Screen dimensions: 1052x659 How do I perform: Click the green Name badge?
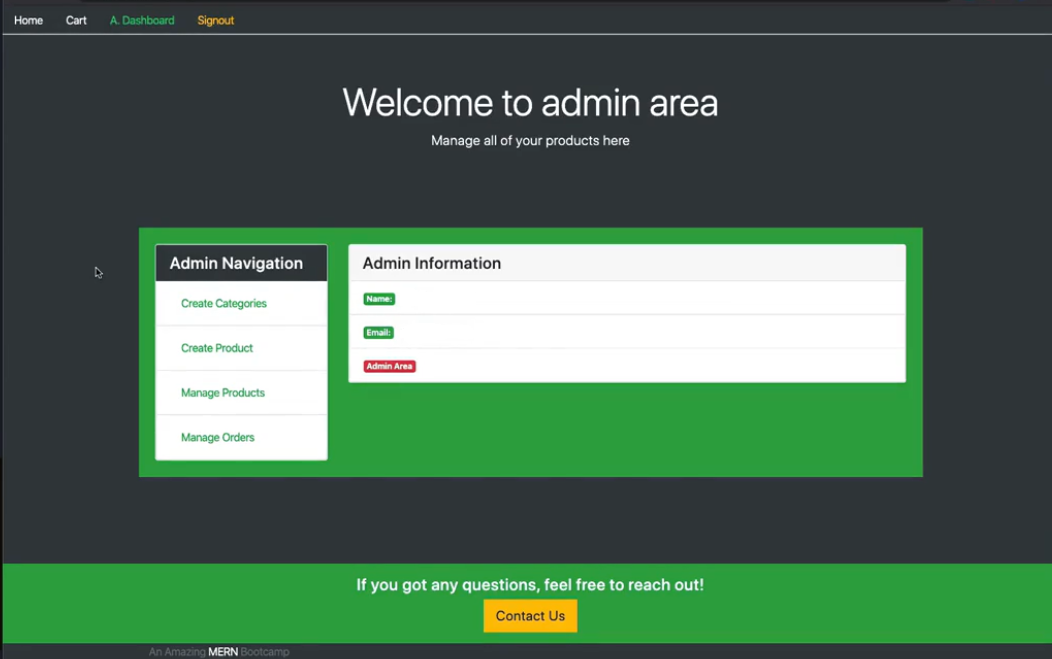(378, 298)
